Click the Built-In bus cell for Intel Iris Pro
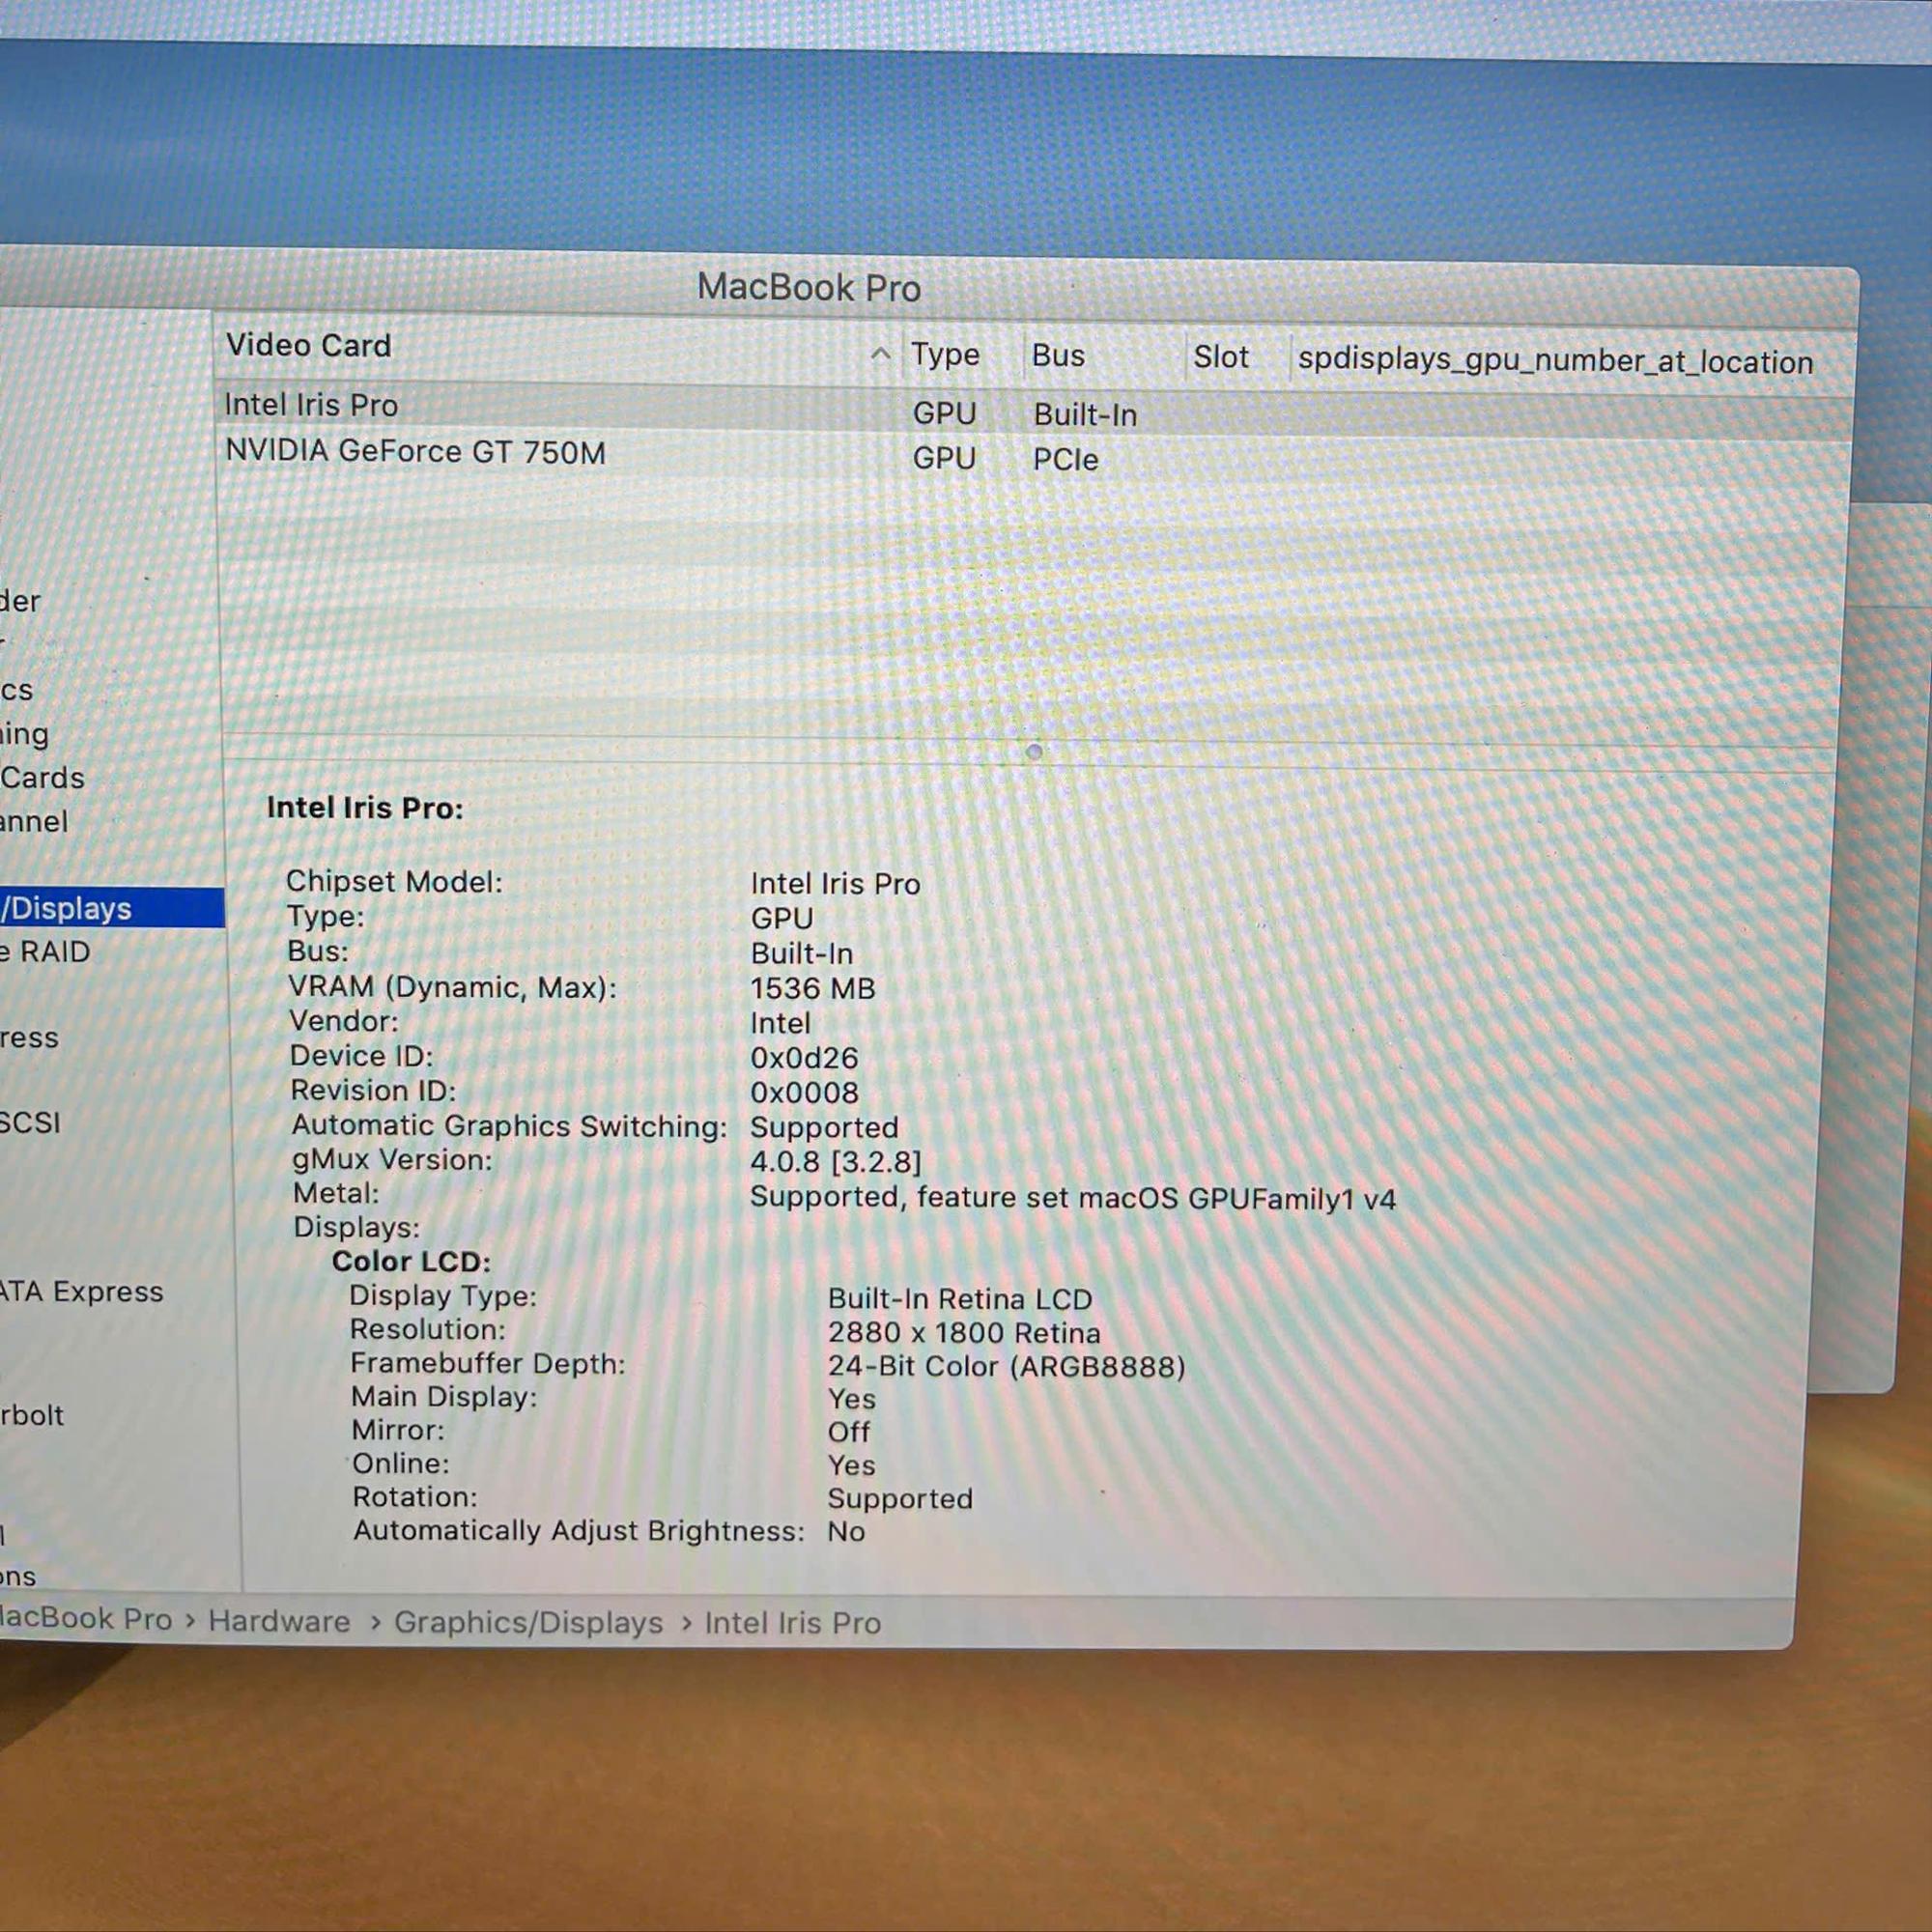Image resolution: width=1932 pixels, height=1932 pixels. point(1085,415)
